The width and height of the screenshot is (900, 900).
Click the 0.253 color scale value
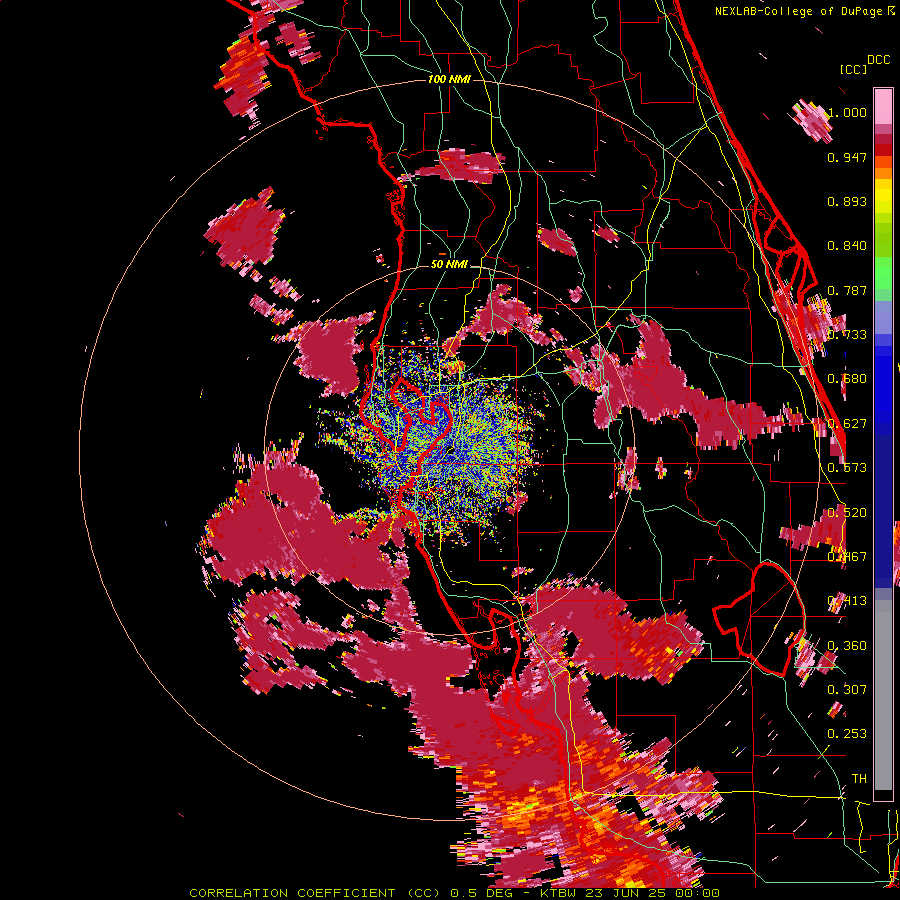click(x=847, y=734)
